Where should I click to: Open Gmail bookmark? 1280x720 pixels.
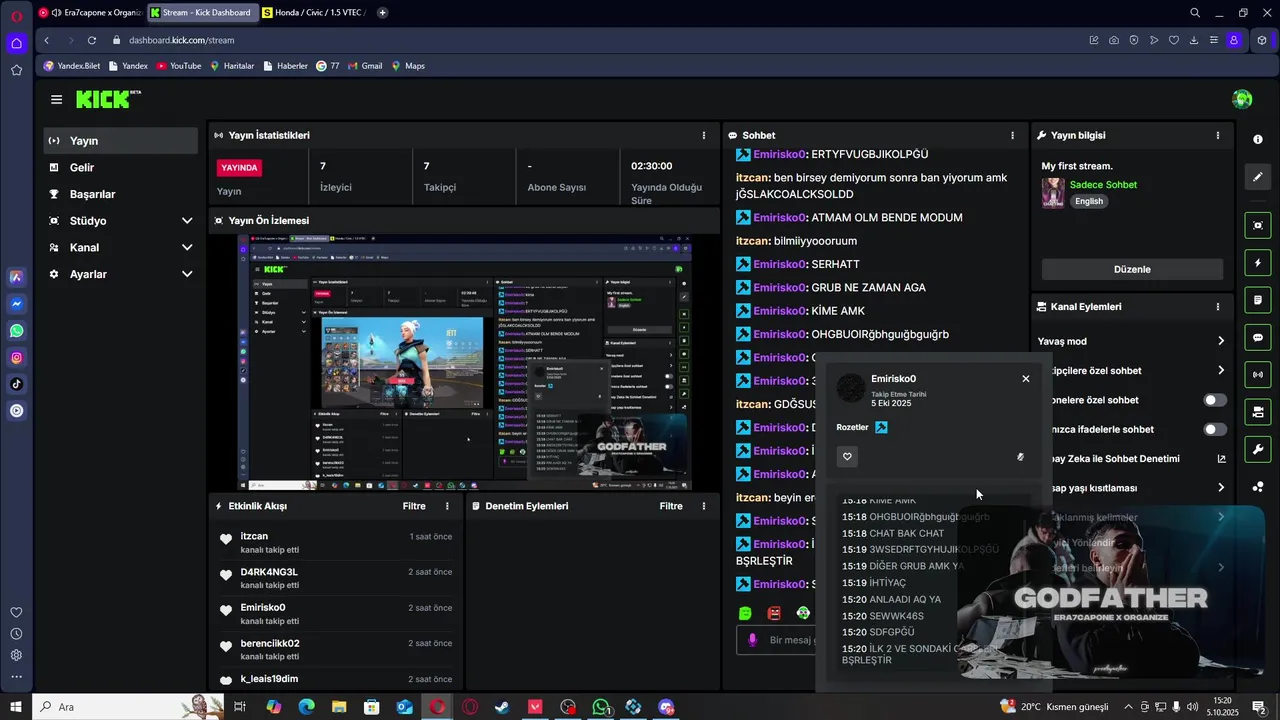pos(365,66)
